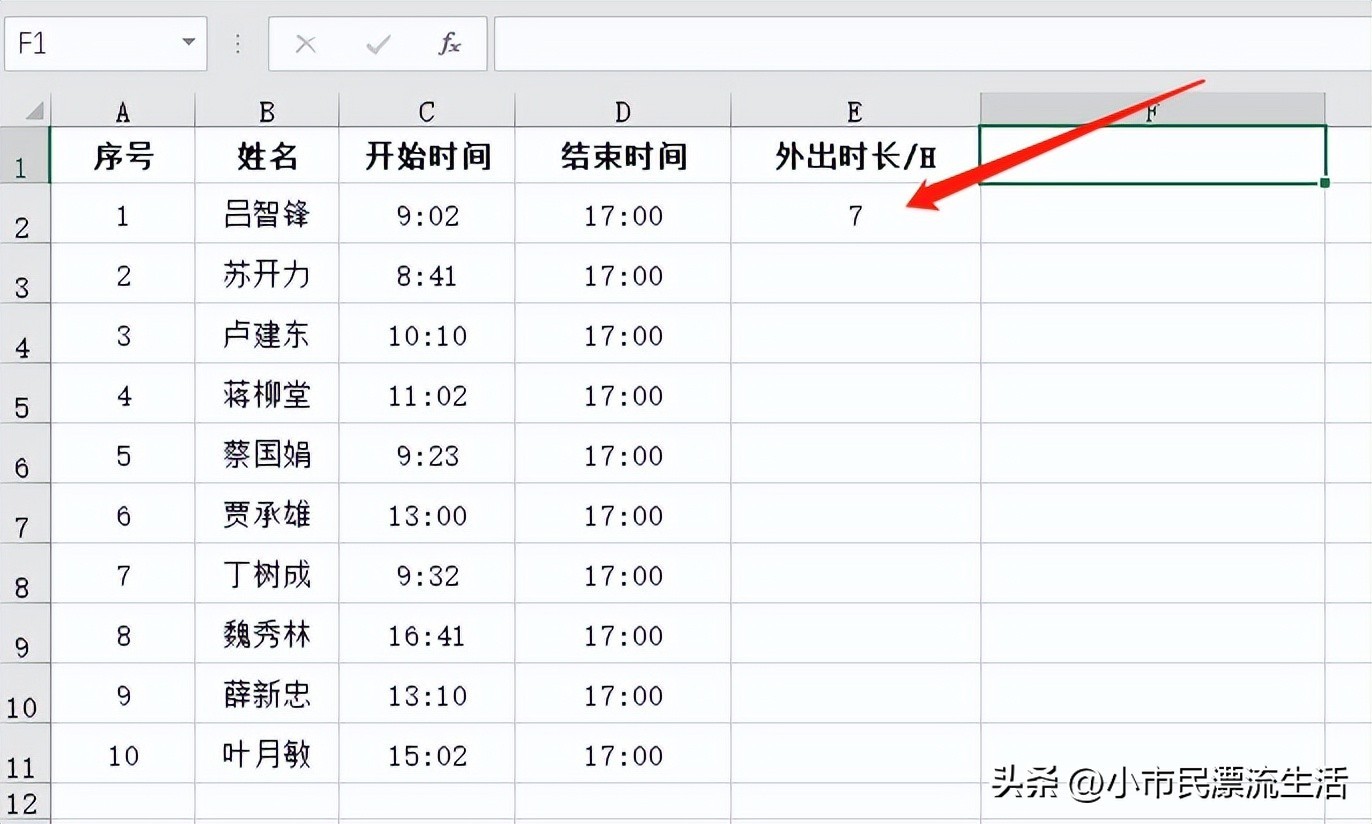Click the Enter checkmark icon in formula bar

[x=378, y=44]
